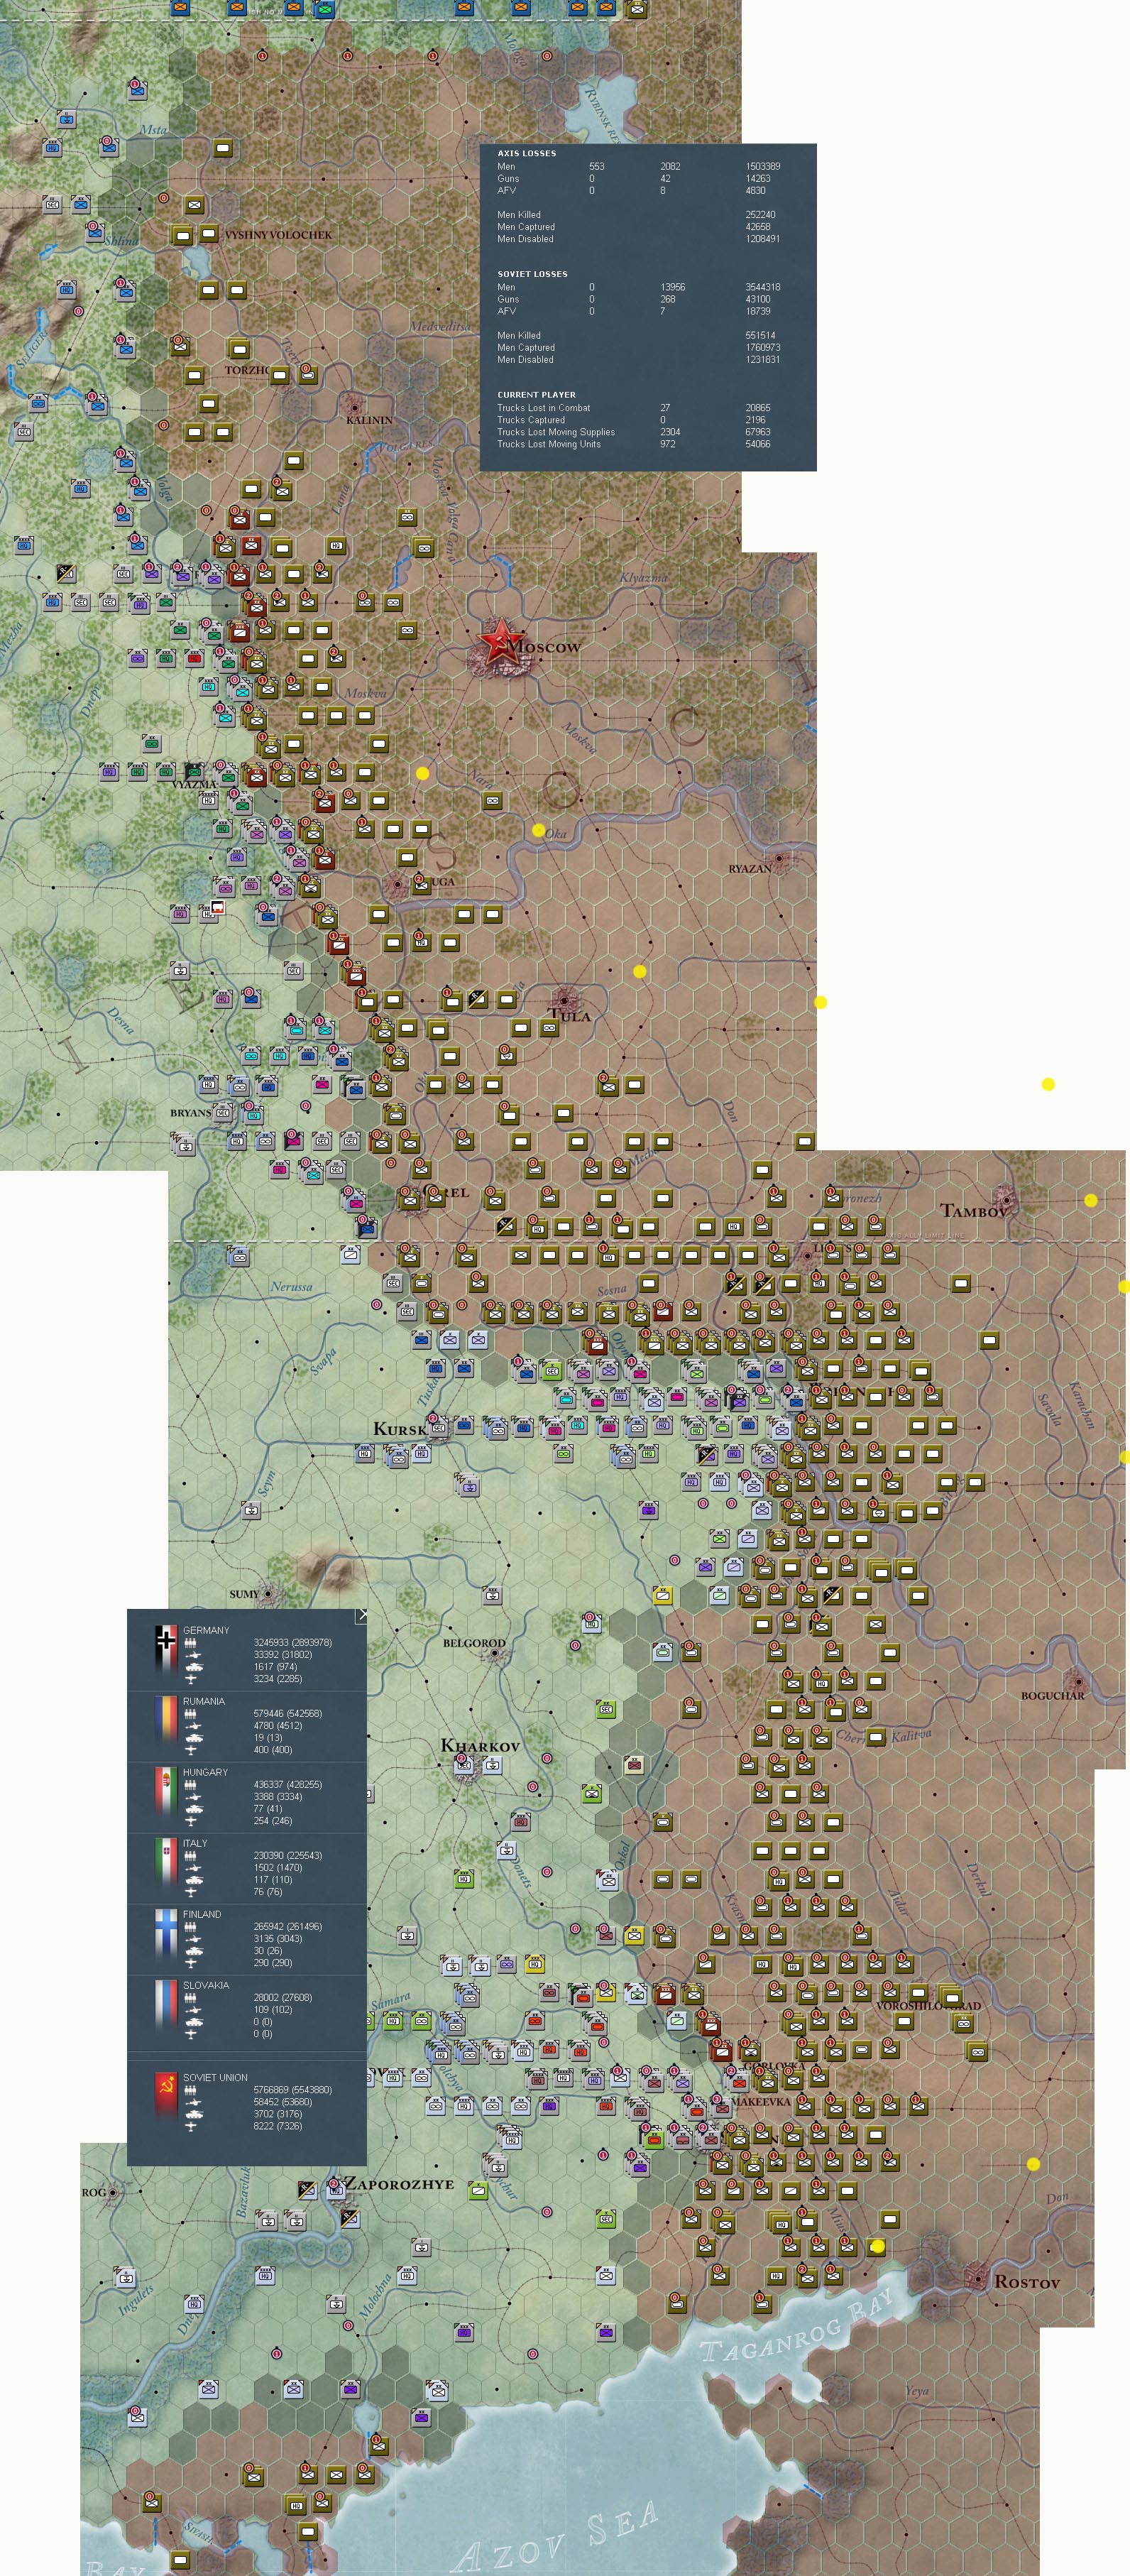Click the Germany flag in the nations panel

(165, 1649)
